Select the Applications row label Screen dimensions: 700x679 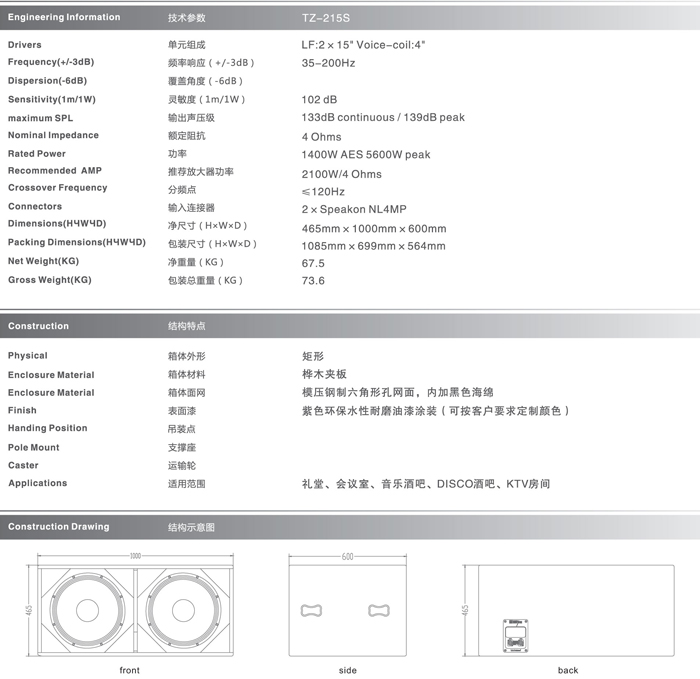tap(38, 483)
